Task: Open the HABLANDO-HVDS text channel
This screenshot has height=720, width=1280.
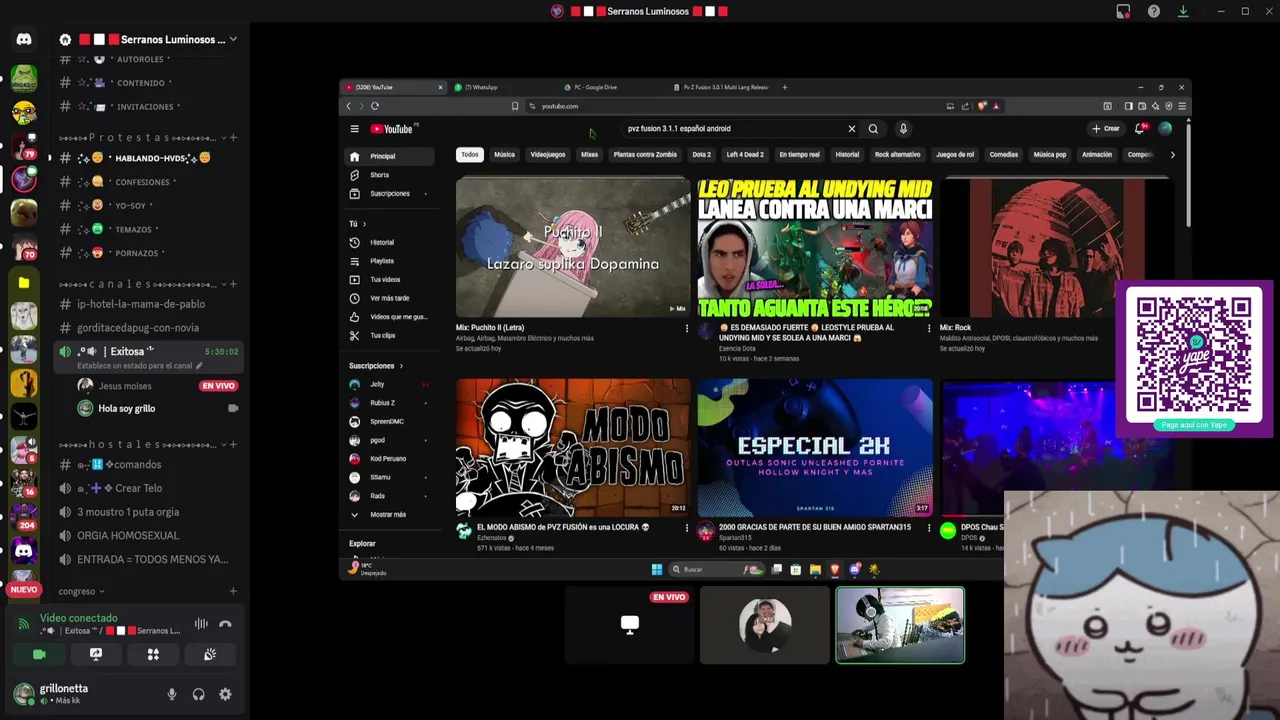Action: [148, 158]
